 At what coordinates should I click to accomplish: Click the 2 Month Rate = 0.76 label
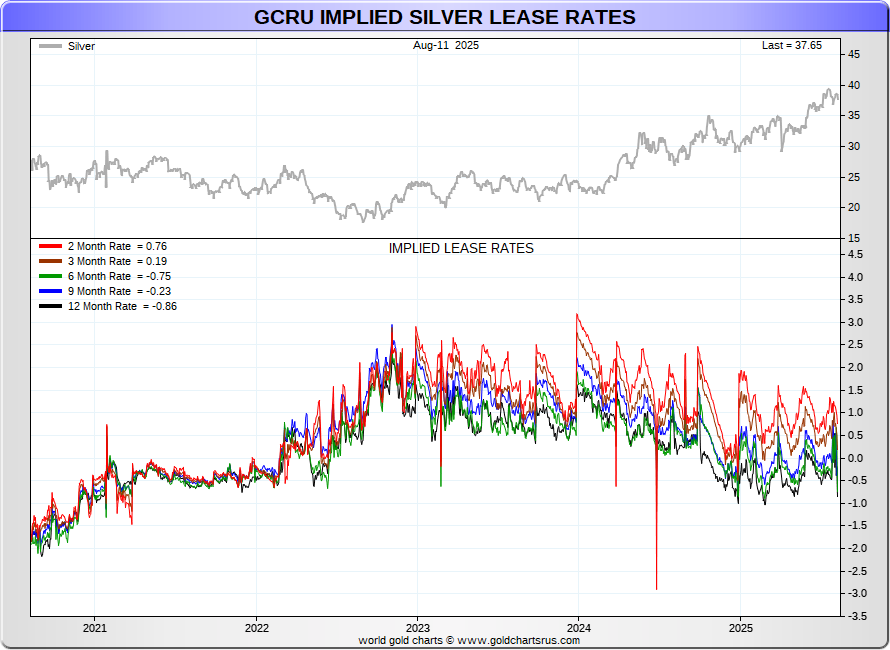(117, 246)
